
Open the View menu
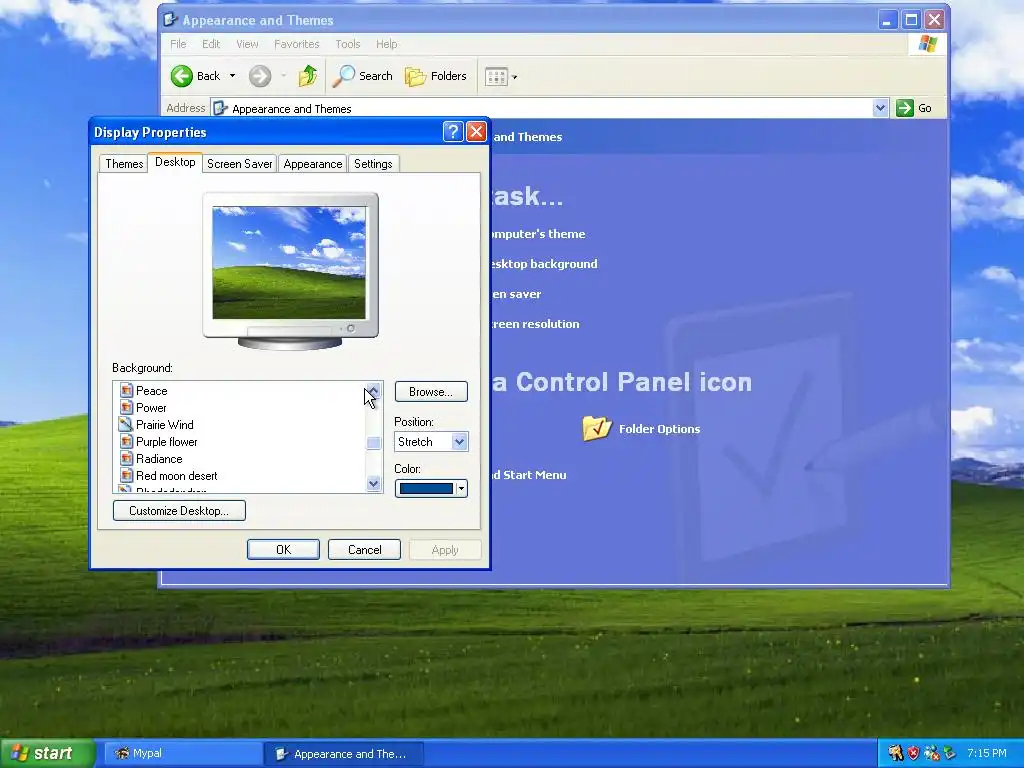[x=247, y=44]
